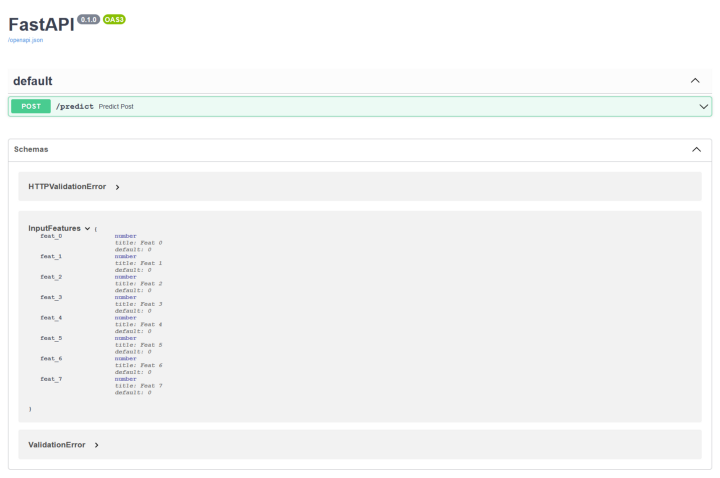Click the number type of feat_5
This screenshot has width=720, height=478.
[x=125, y=338]
